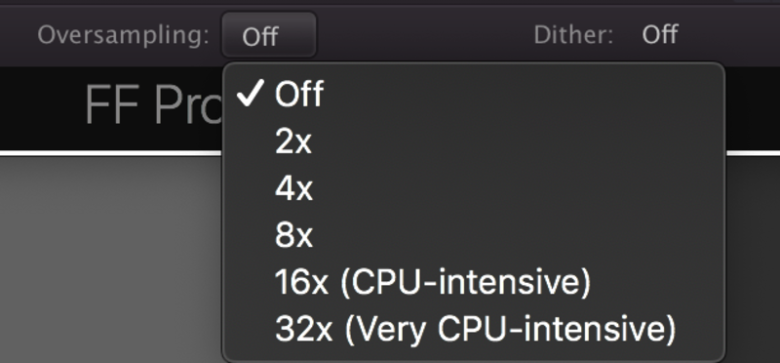Click the Oversampling label text

coord(123,36)
